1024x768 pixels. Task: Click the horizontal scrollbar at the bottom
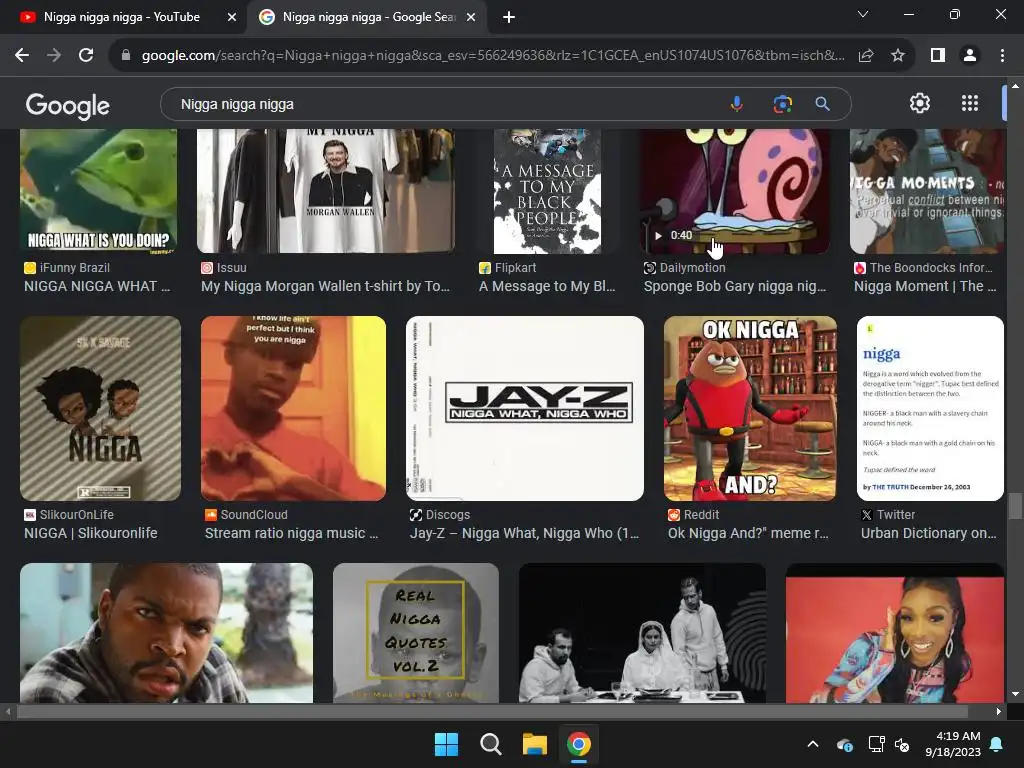pos(492,711)
